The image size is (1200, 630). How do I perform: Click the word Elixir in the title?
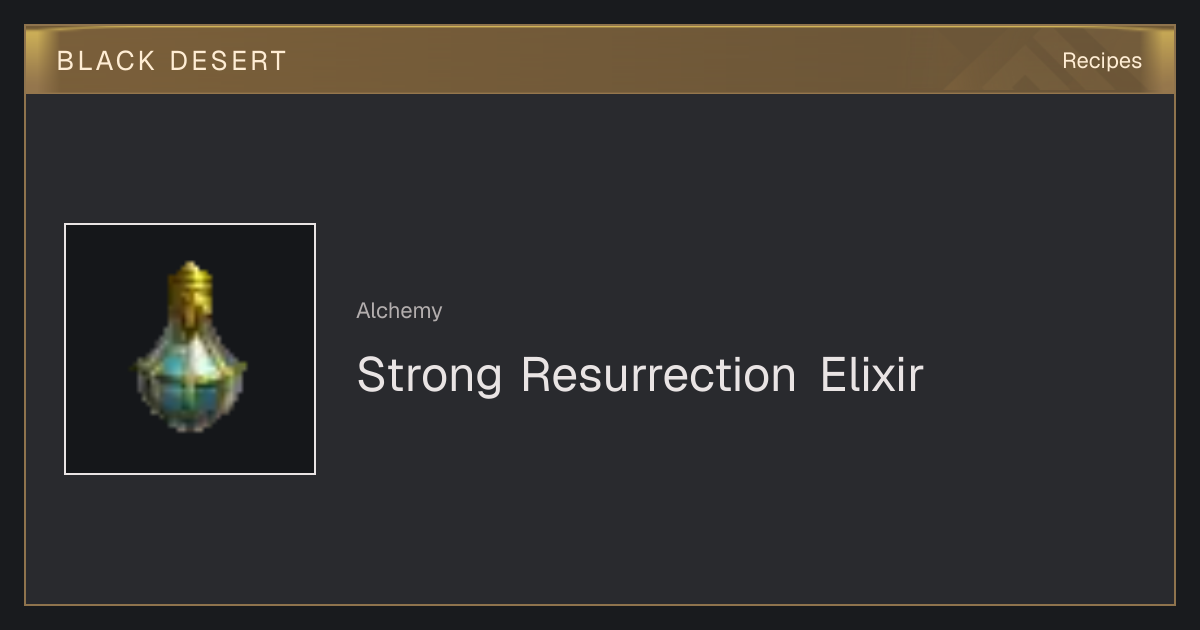[x=871, y=375]
